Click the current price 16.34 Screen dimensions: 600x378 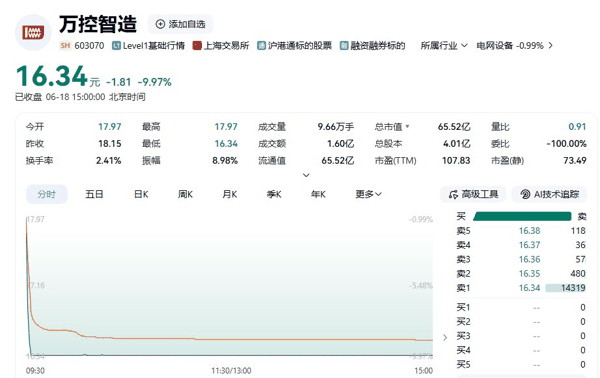52,76
